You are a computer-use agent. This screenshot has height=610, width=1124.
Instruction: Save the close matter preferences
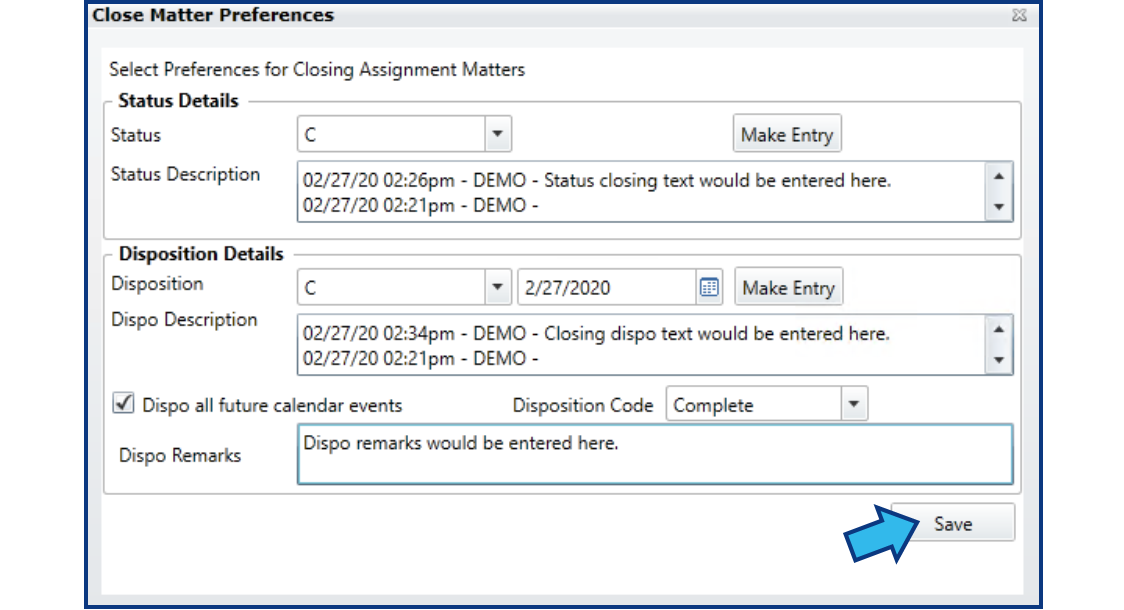953,523
